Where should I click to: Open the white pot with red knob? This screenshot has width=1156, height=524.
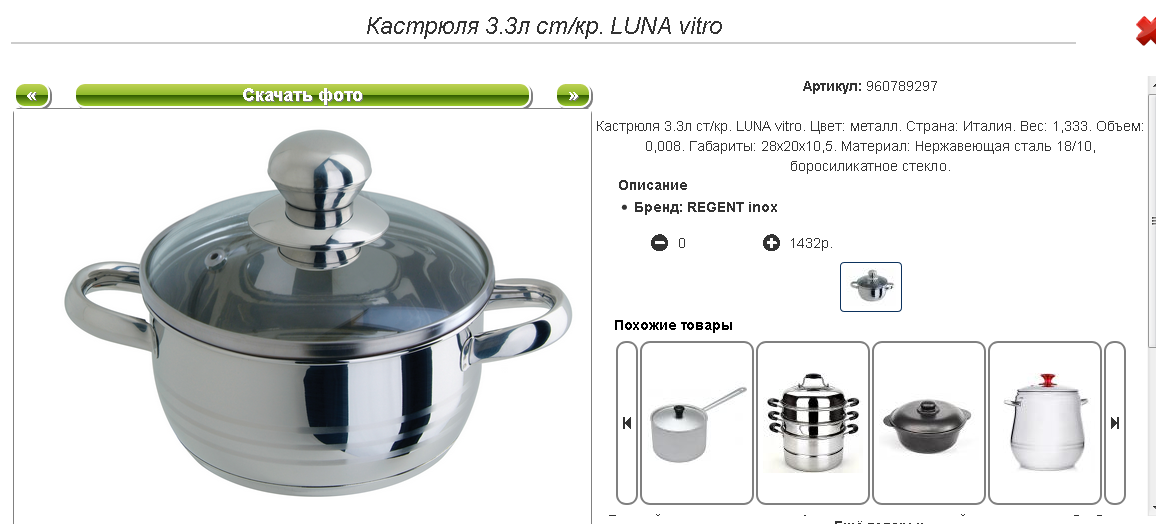click(1045, 423)
